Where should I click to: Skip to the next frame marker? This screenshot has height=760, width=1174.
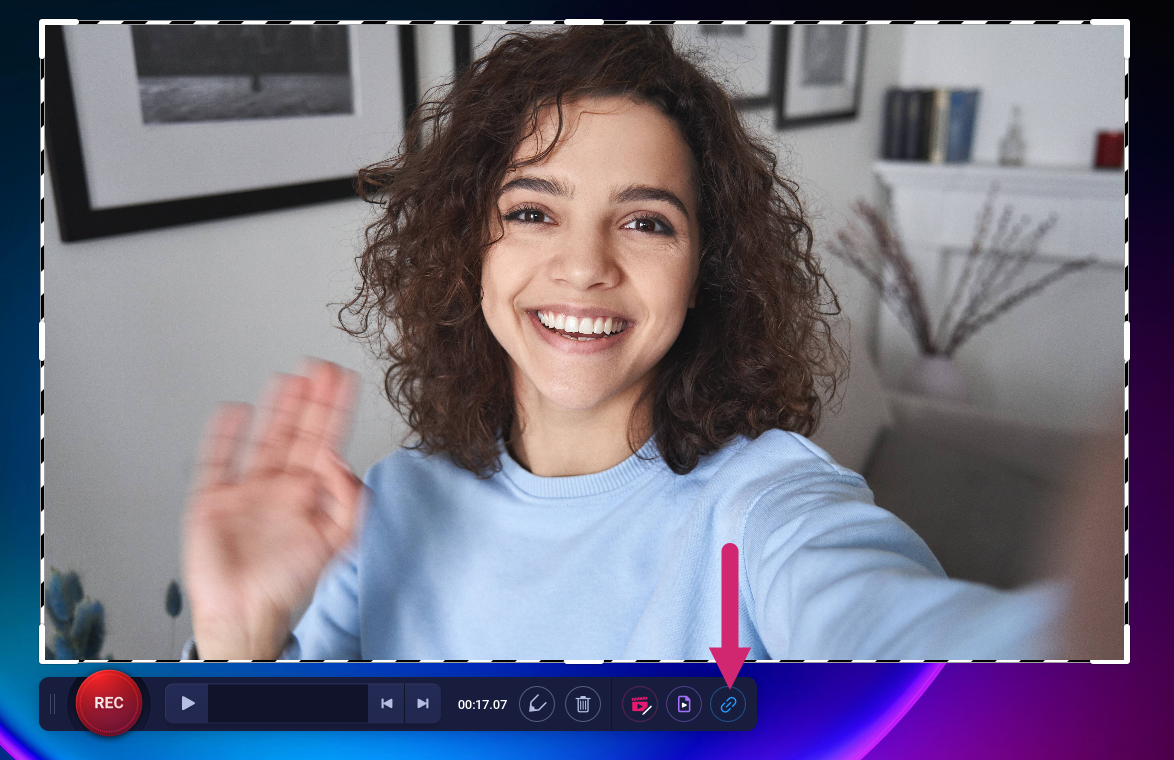(x=423, y=704)
